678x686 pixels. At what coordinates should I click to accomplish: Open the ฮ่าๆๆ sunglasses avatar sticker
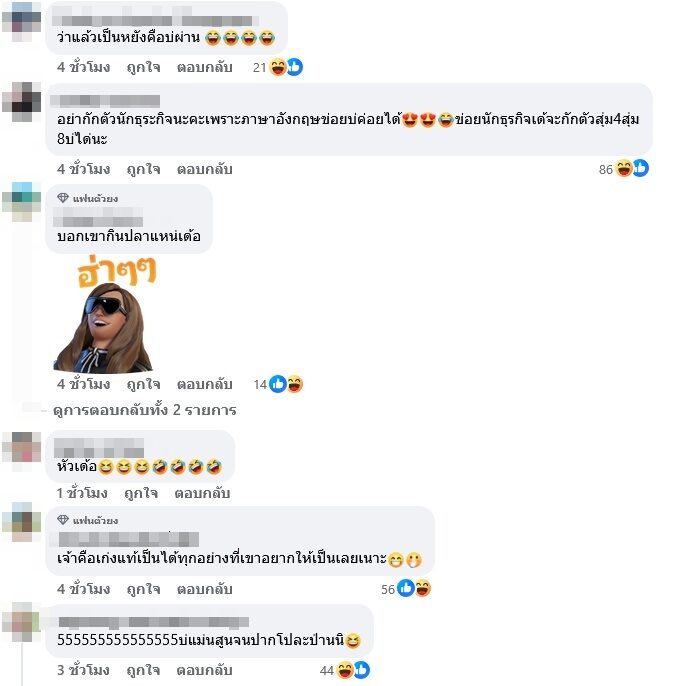tap(105, 314)
